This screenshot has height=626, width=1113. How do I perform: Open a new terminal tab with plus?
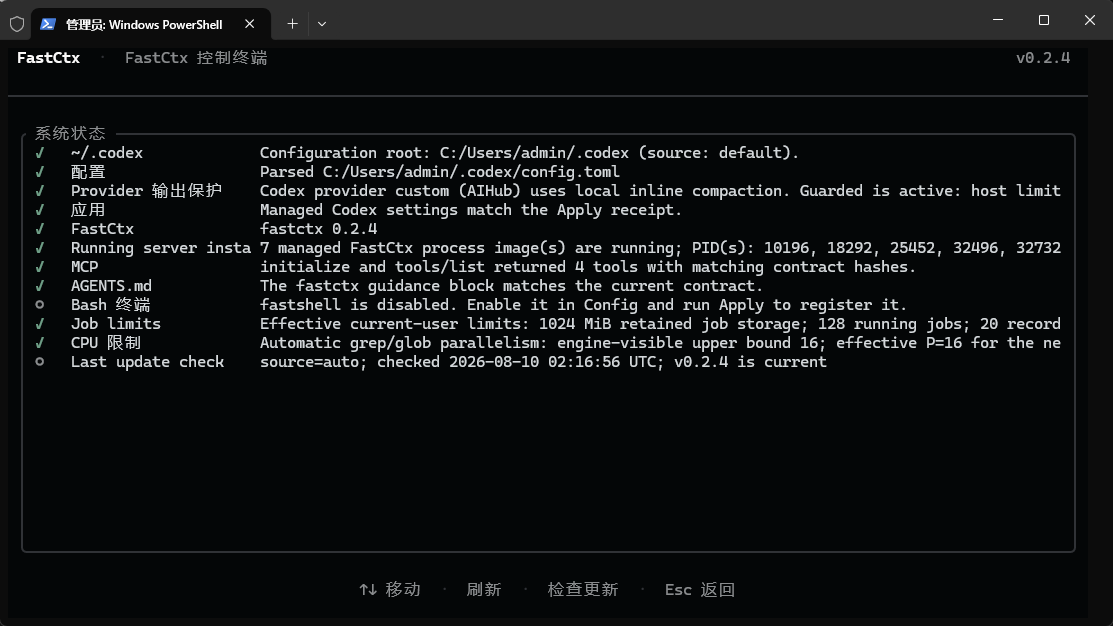292,23
